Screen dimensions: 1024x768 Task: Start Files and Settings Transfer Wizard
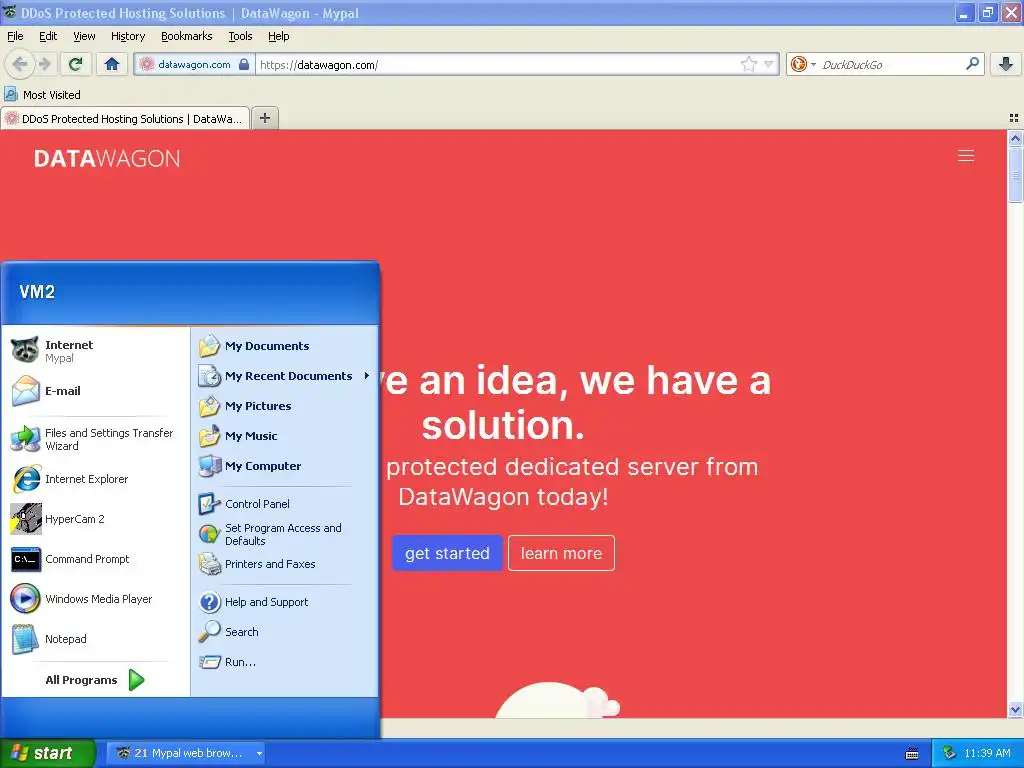pos(95,440)
